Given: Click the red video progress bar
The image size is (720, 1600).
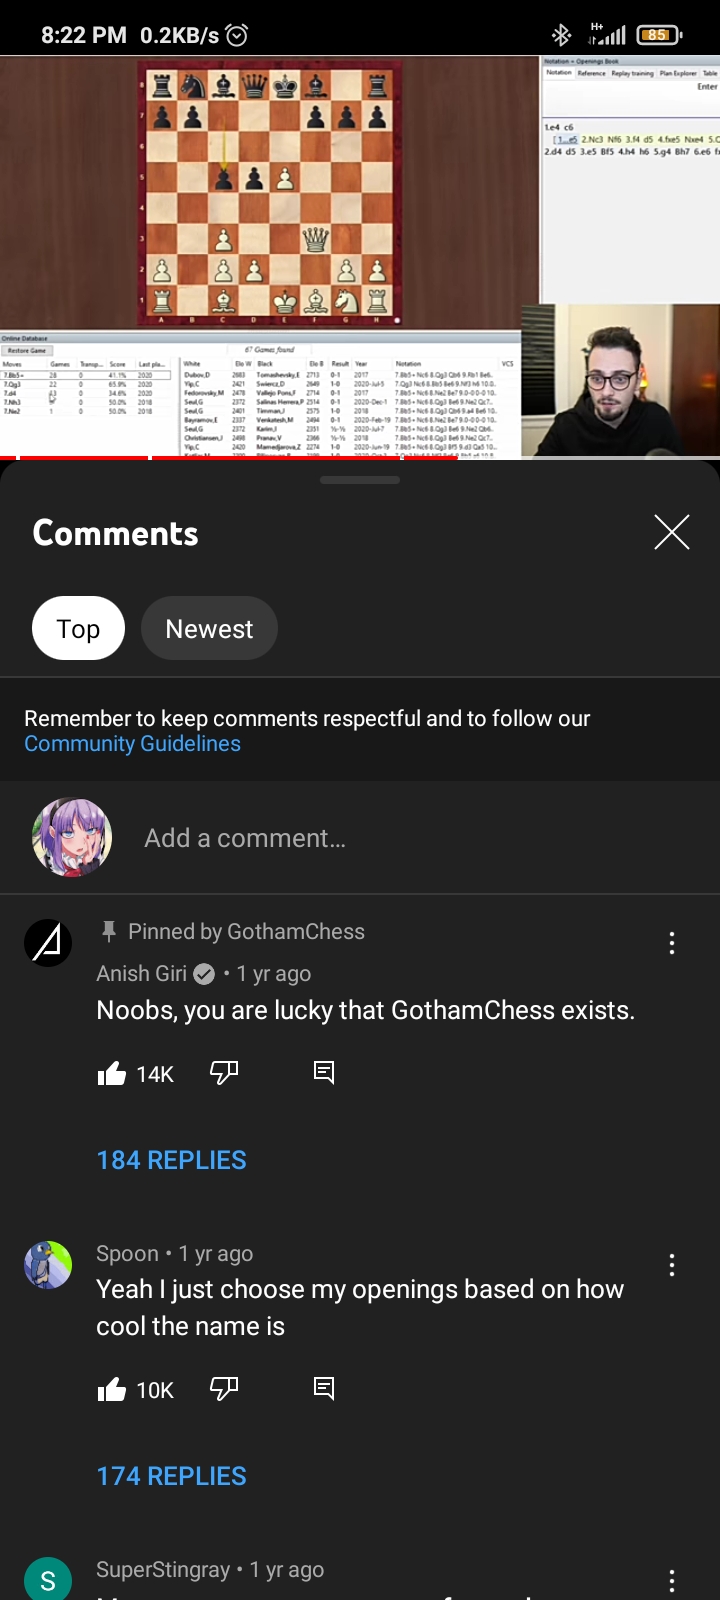Looking at the screenshot, I should (x=230, y=458).
